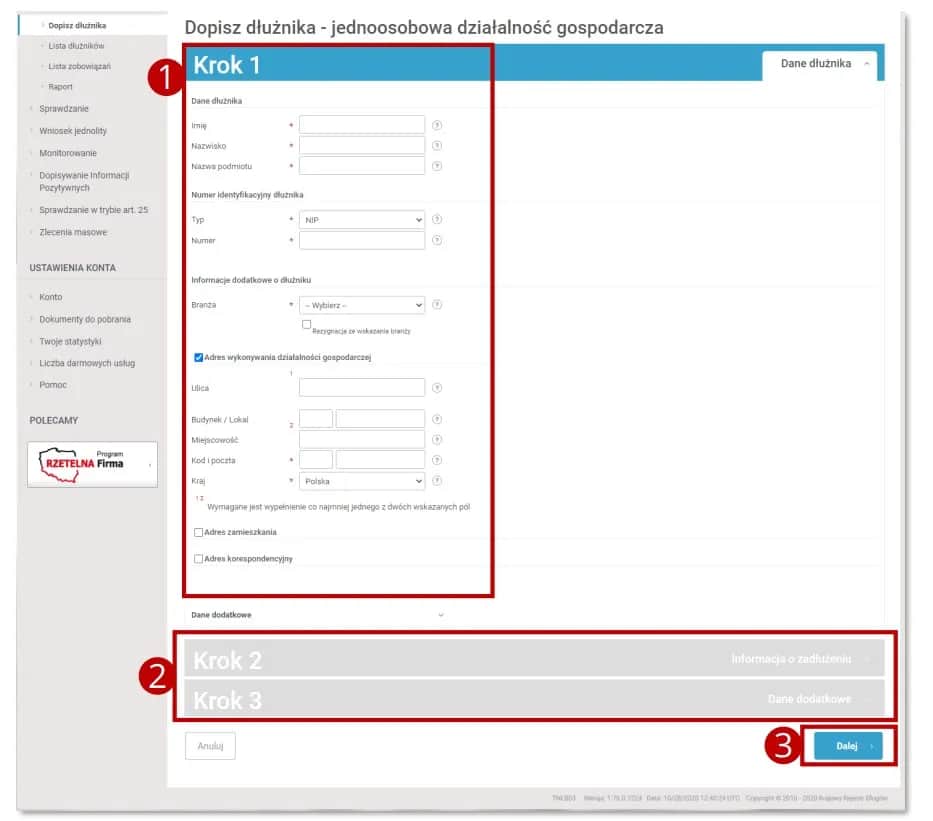This screenshot has width=933, height=821.
Task: Open the Kraj dropdown showing Polska
Action: pos(361,481)
